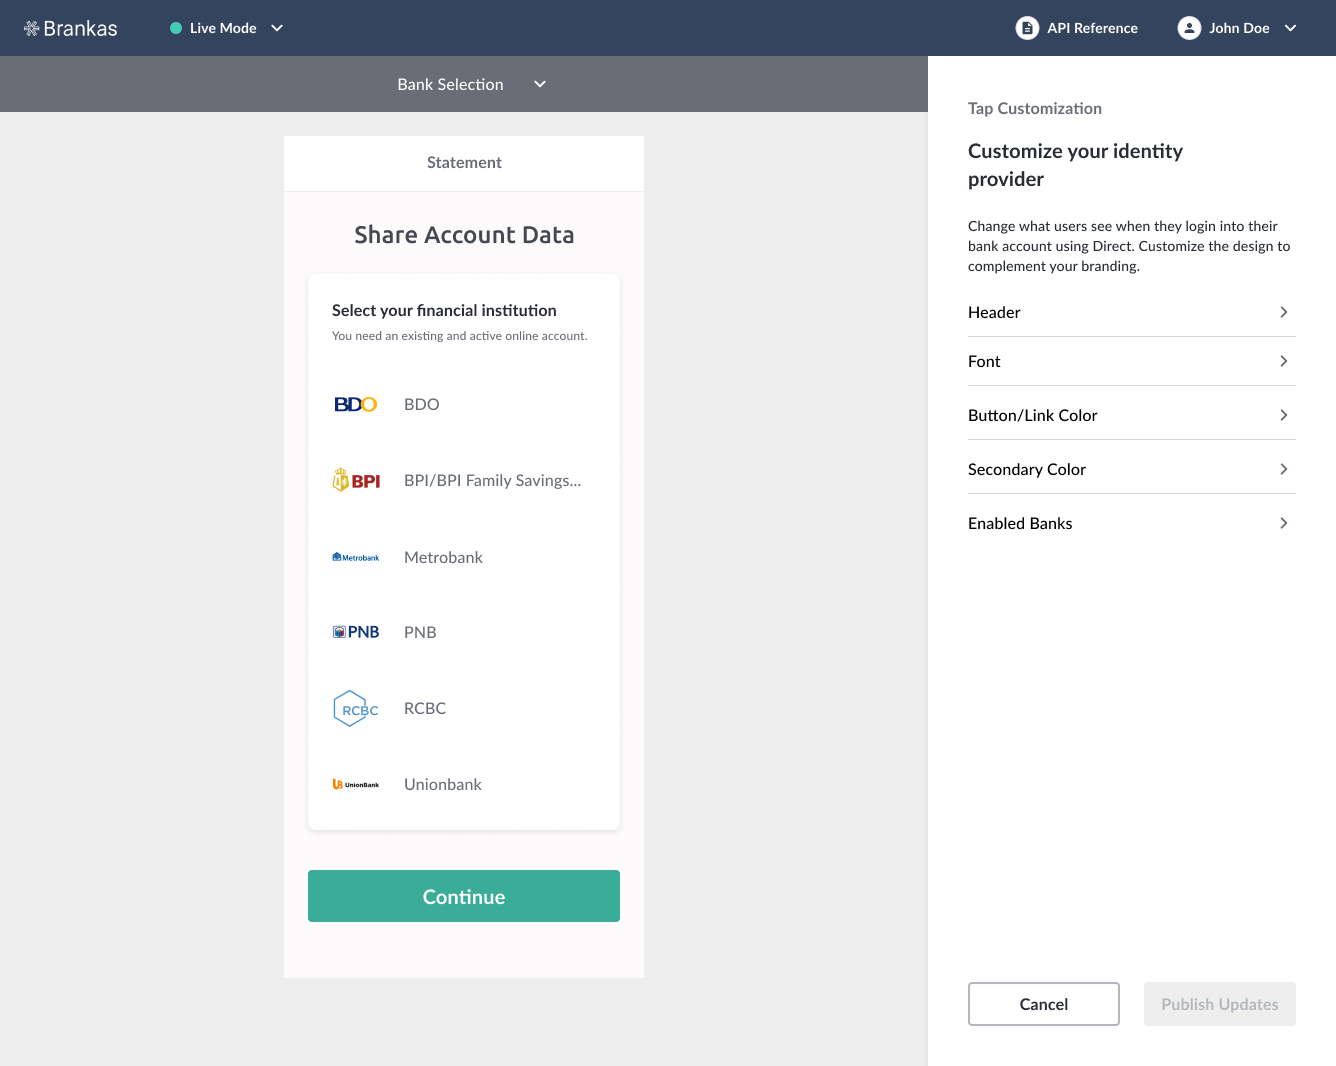1336x1066 pixels.
Task: Click the John Doe username
Action: pyautogui.click(x=1239, y=28)
